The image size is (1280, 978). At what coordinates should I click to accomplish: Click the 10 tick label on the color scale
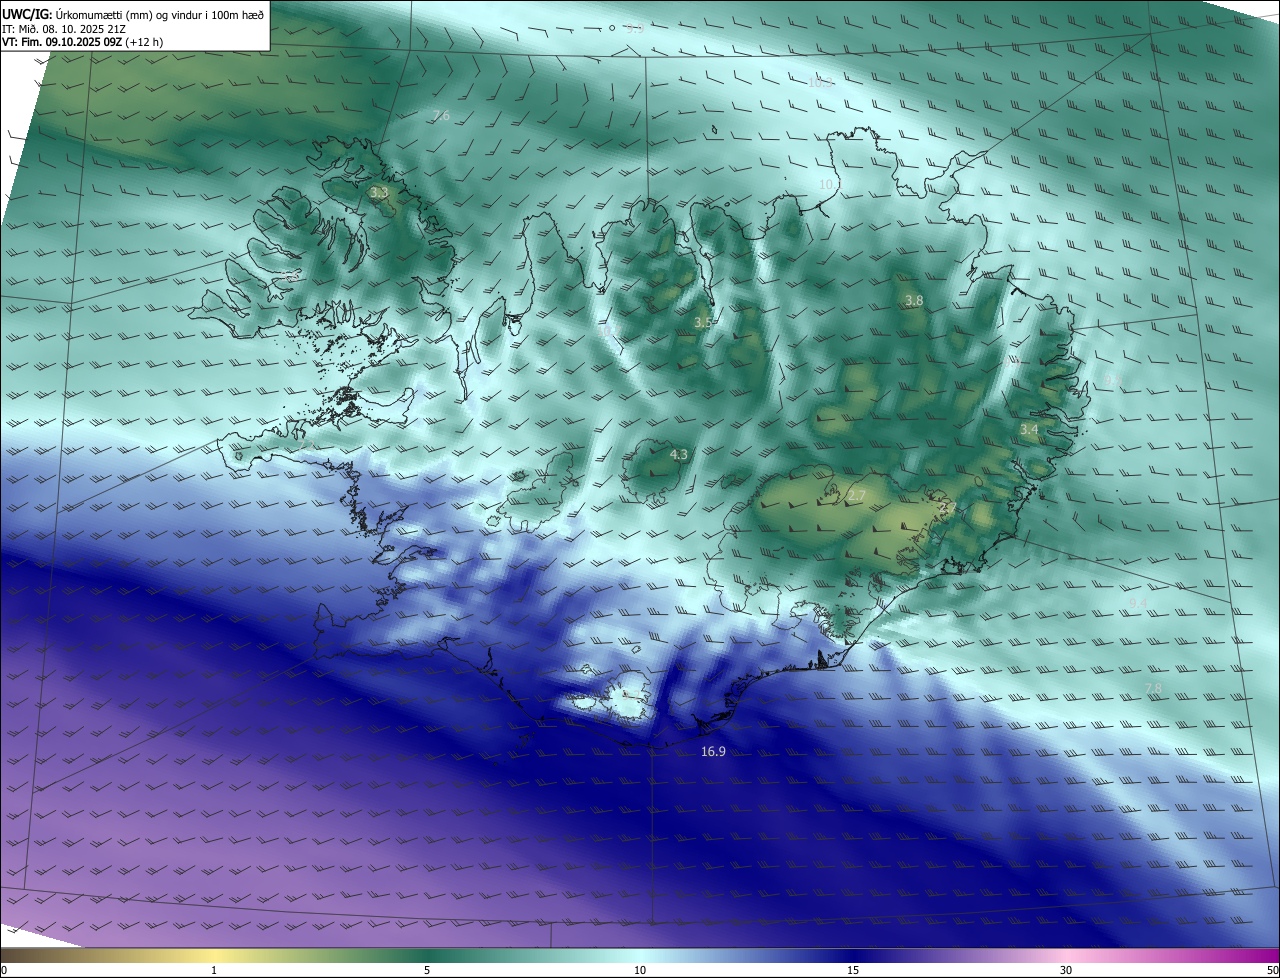(x=640, y=971)
